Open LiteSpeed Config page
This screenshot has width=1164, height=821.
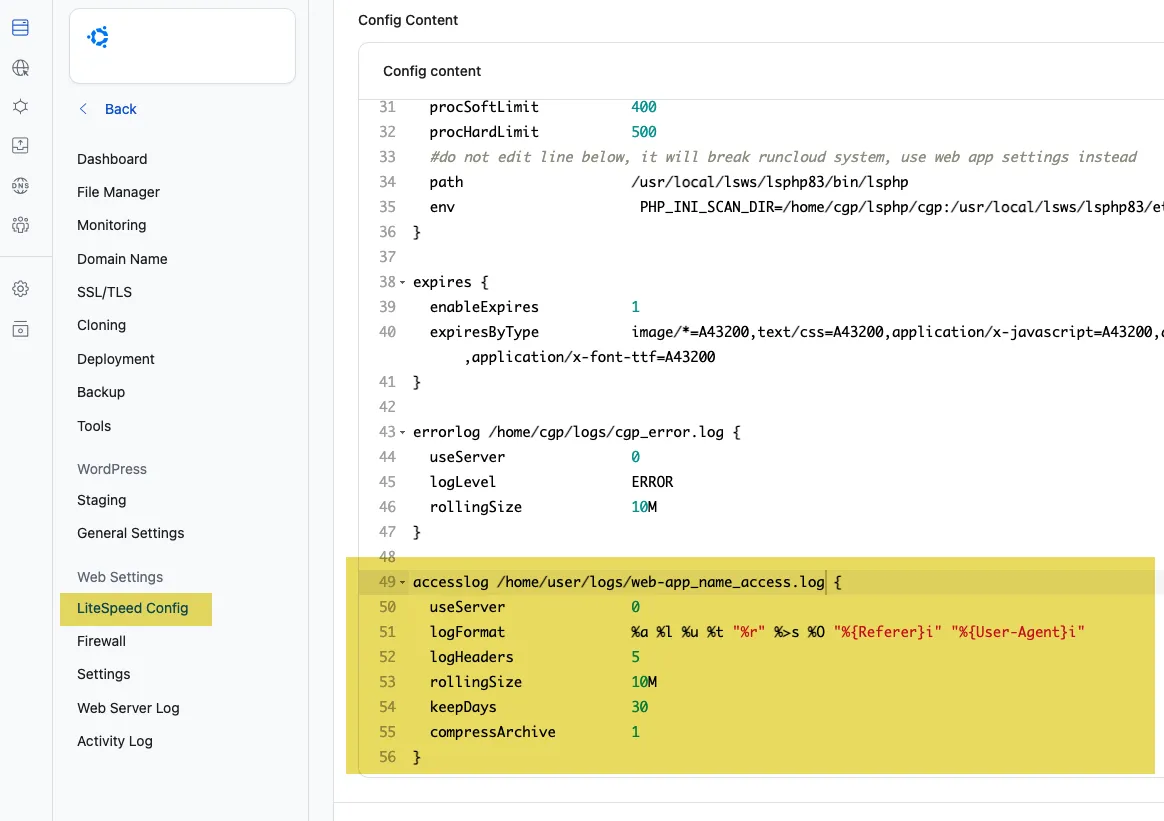pyautogui.click(x=132, y=608)
